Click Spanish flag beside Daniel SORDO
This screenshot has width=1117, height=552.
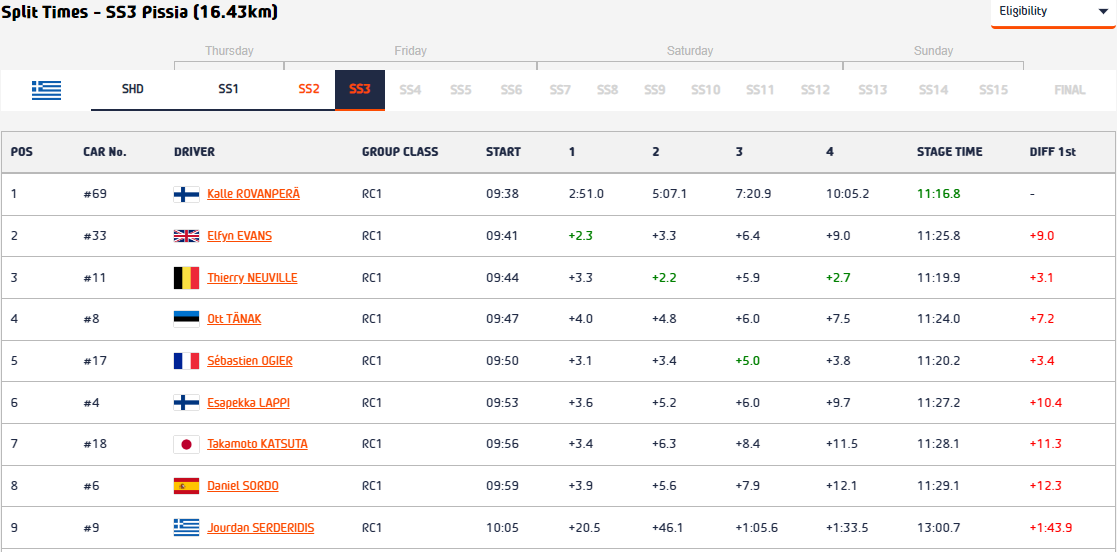[x=187, y=486]
